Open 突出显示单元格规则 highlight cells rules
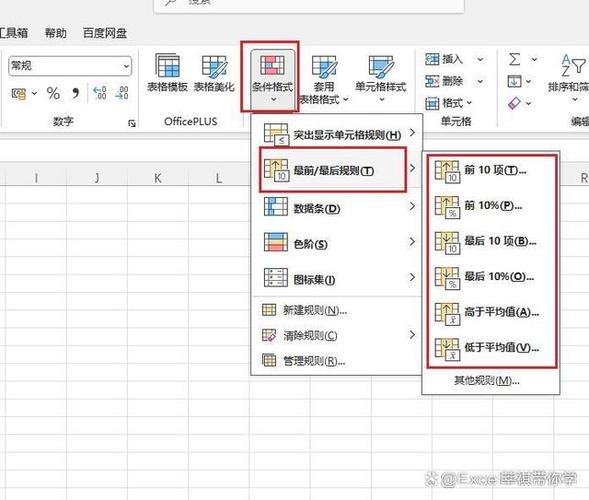This screenshot has width=589, height=500. coord(337,134)
